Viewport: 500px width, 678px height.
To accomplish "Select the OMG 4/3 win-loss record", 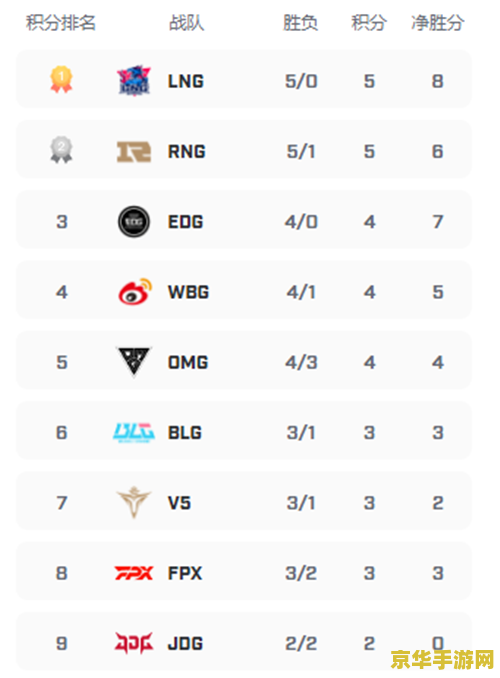I will pos(301,362).
